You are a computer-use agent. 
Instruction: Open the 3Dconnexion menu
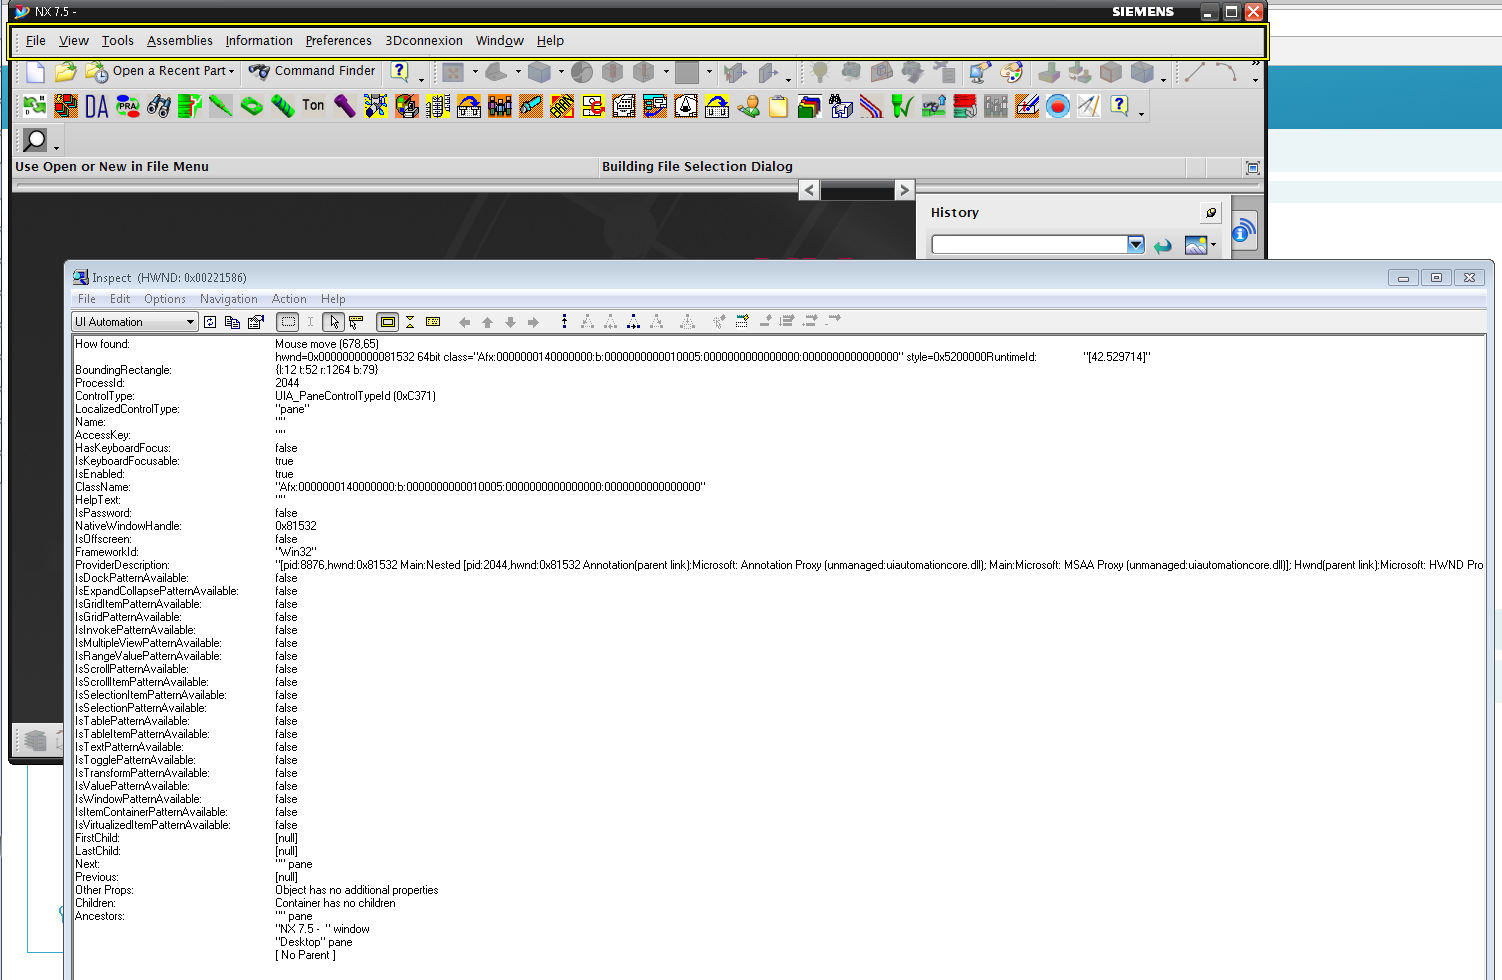[424, 41]
